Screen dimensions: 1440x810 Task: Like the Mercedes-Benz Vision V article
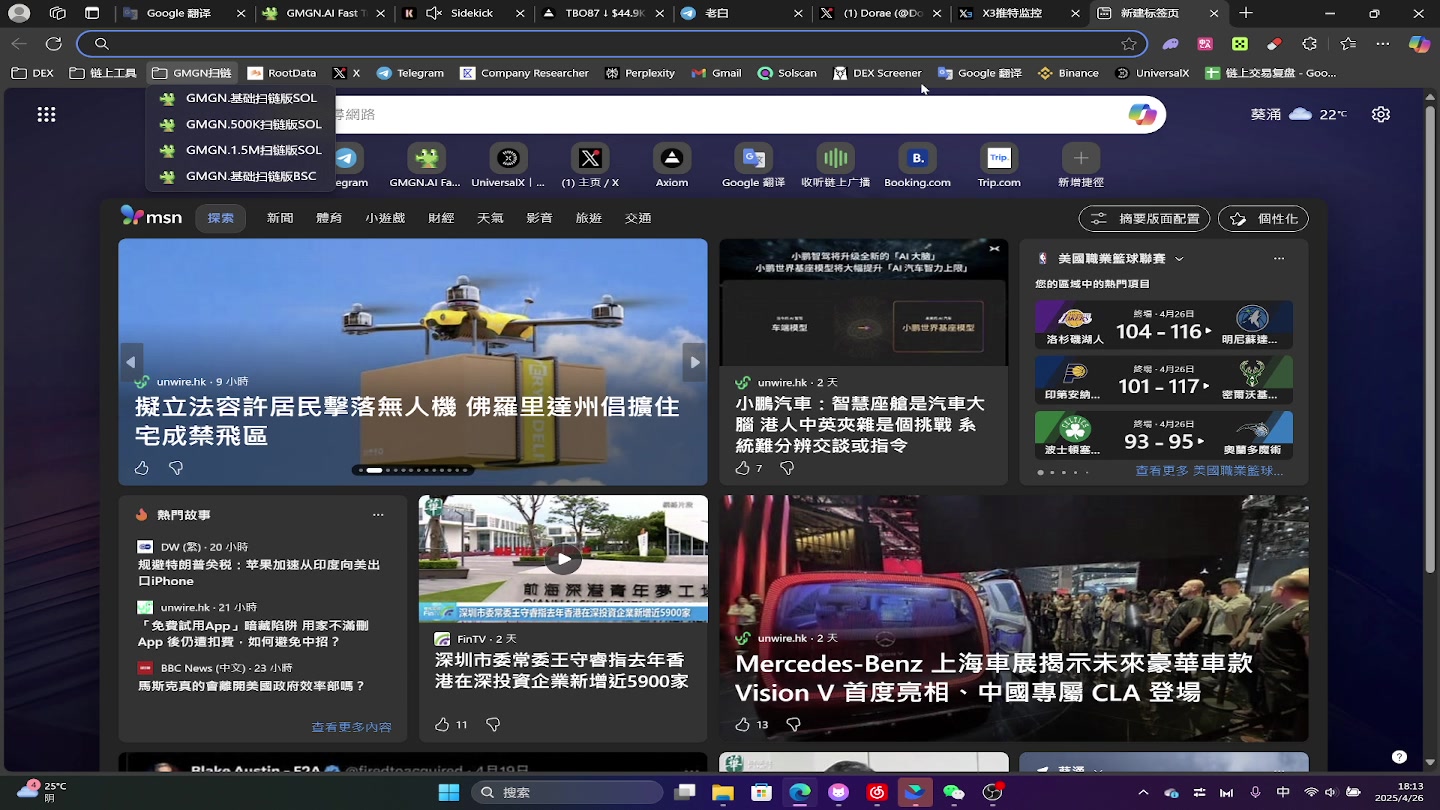[x=742, y=724]
